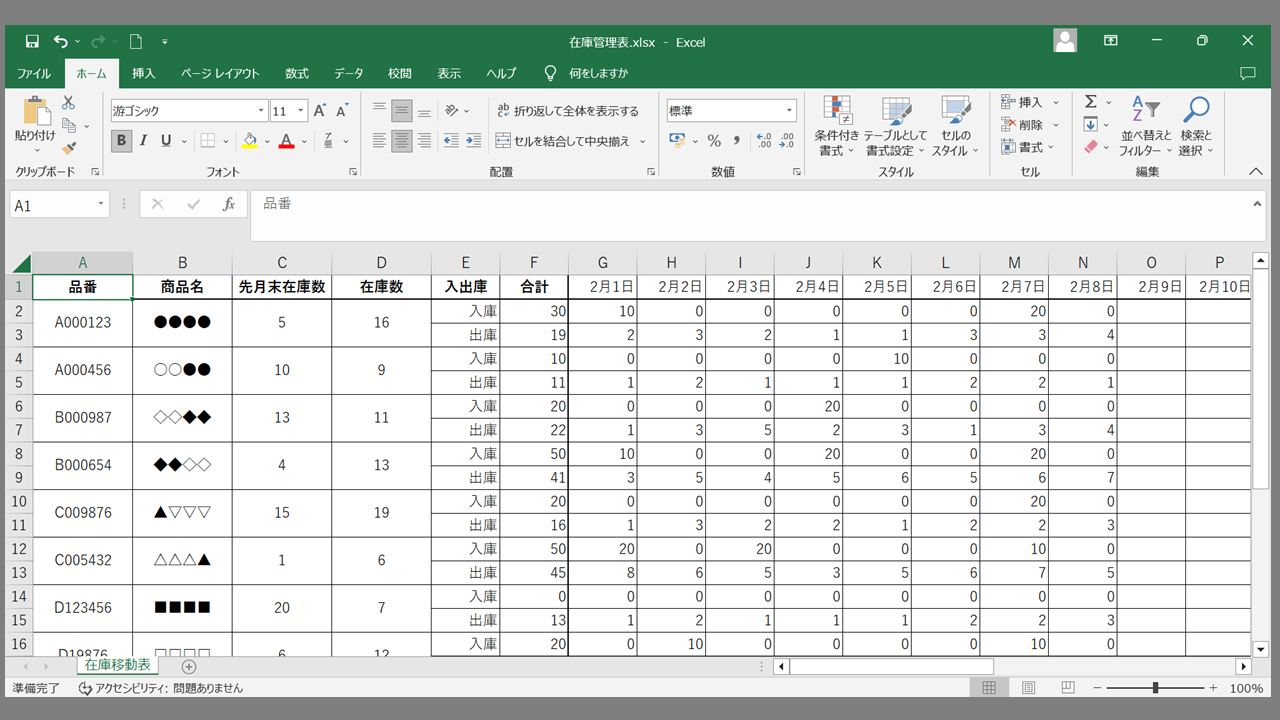Add a new sheet

click(x=189, y=666)
